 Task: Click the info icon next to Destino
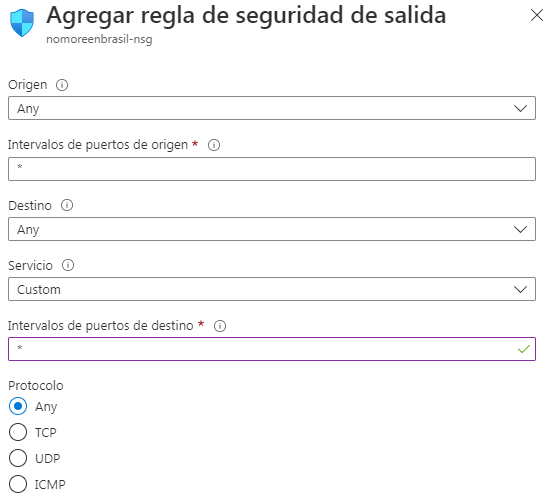pyautogui.click(x=67, y=205)
